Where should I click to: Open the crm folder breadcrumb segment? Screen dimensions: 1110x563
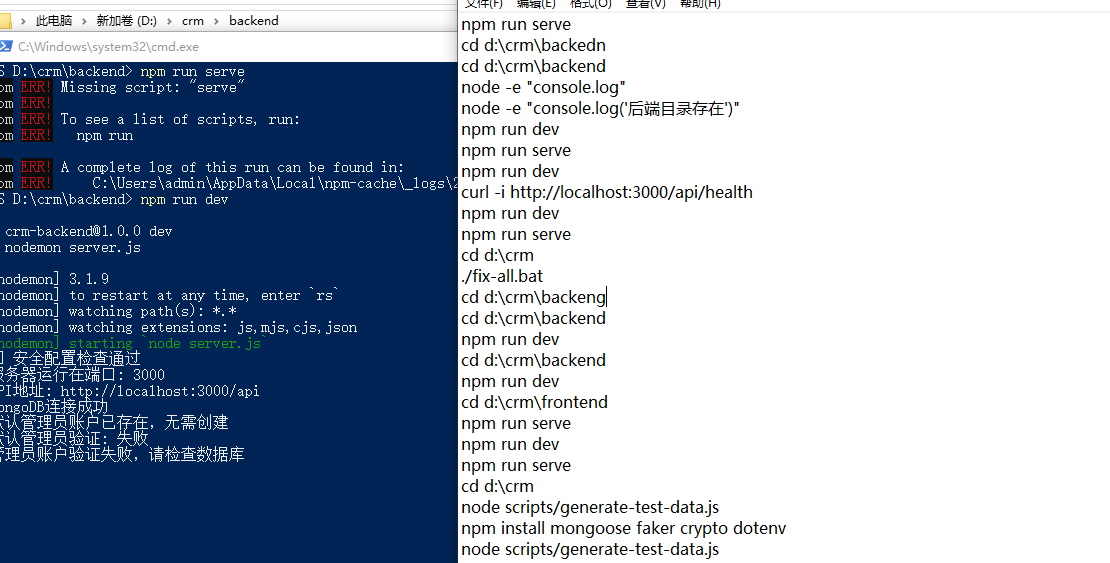click(193, 21)
